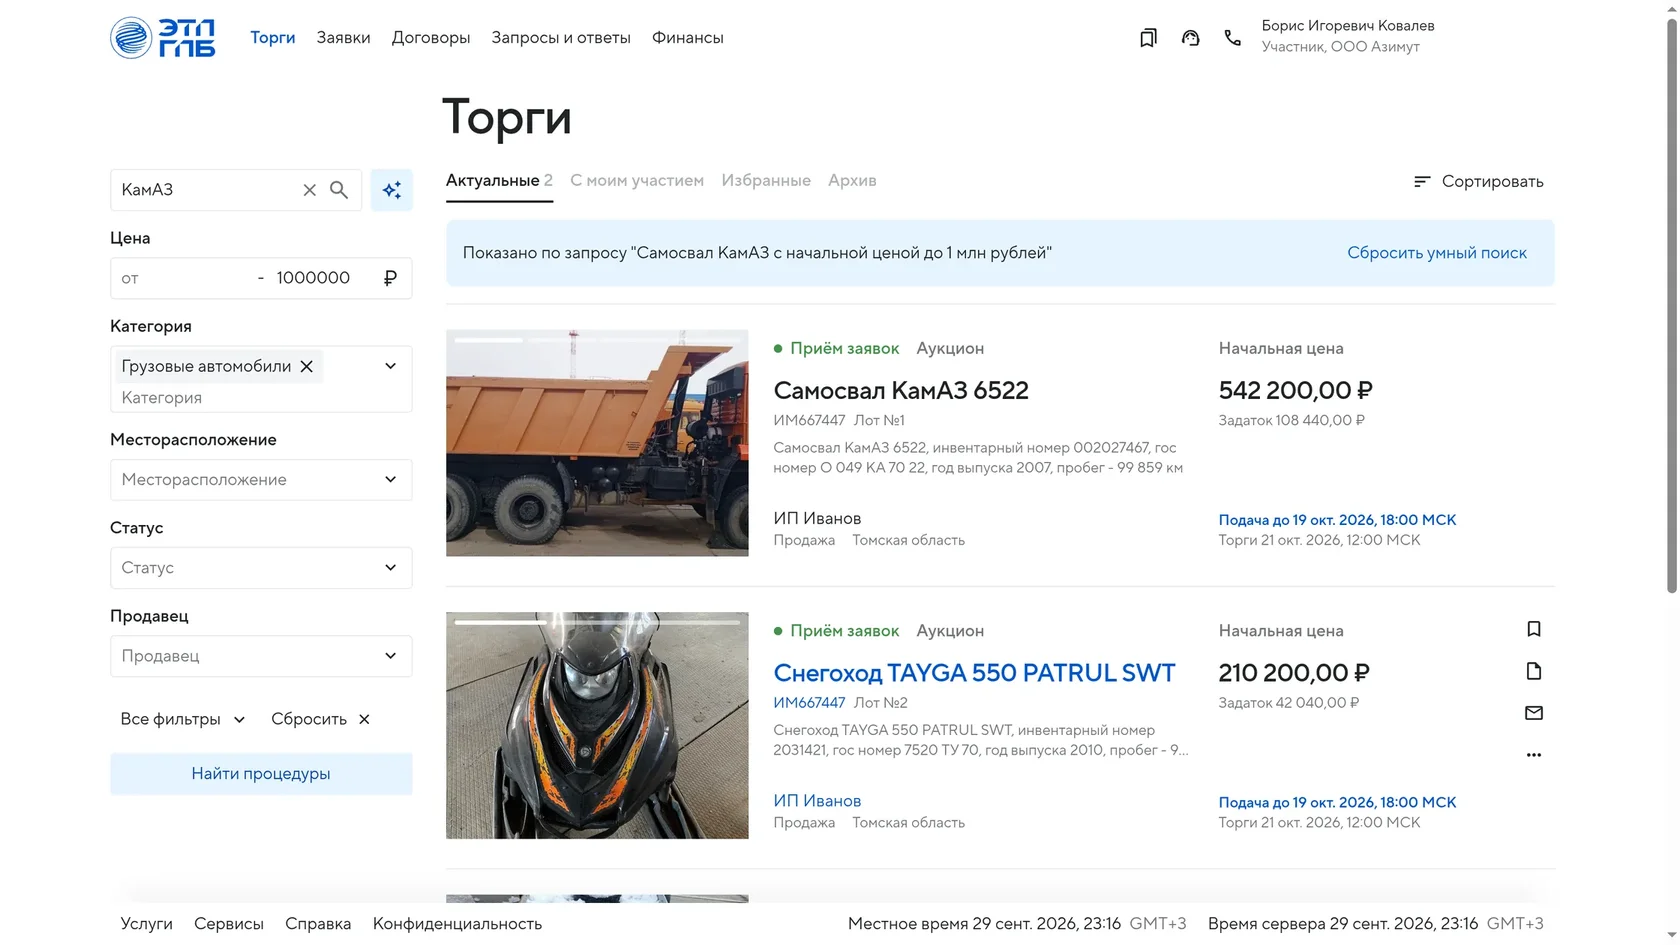The width and height of the screenshot is (1680, 945).
Task: Open the snowmobile photo thumbnail
Action: (597, 726)
